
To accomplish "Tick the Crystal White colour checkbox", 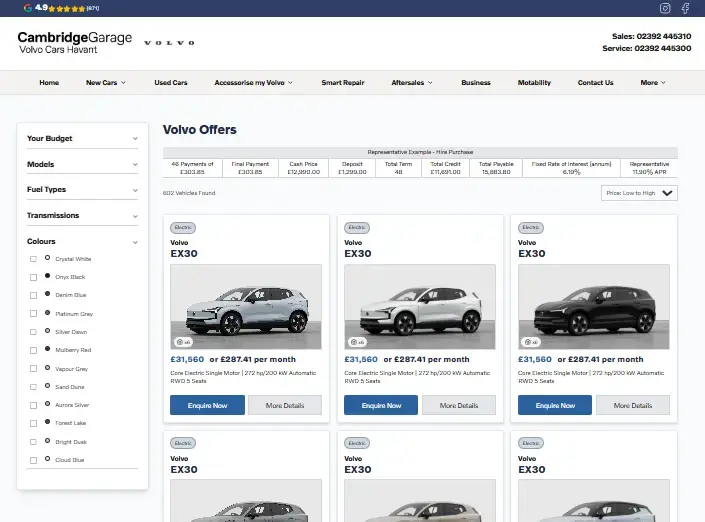I will 33,259.
